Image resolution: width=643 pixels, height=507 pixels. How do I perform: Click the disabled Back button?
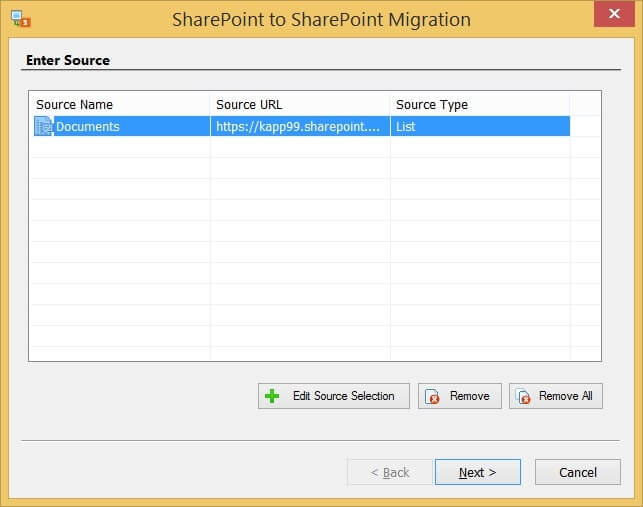click(390, 472)
